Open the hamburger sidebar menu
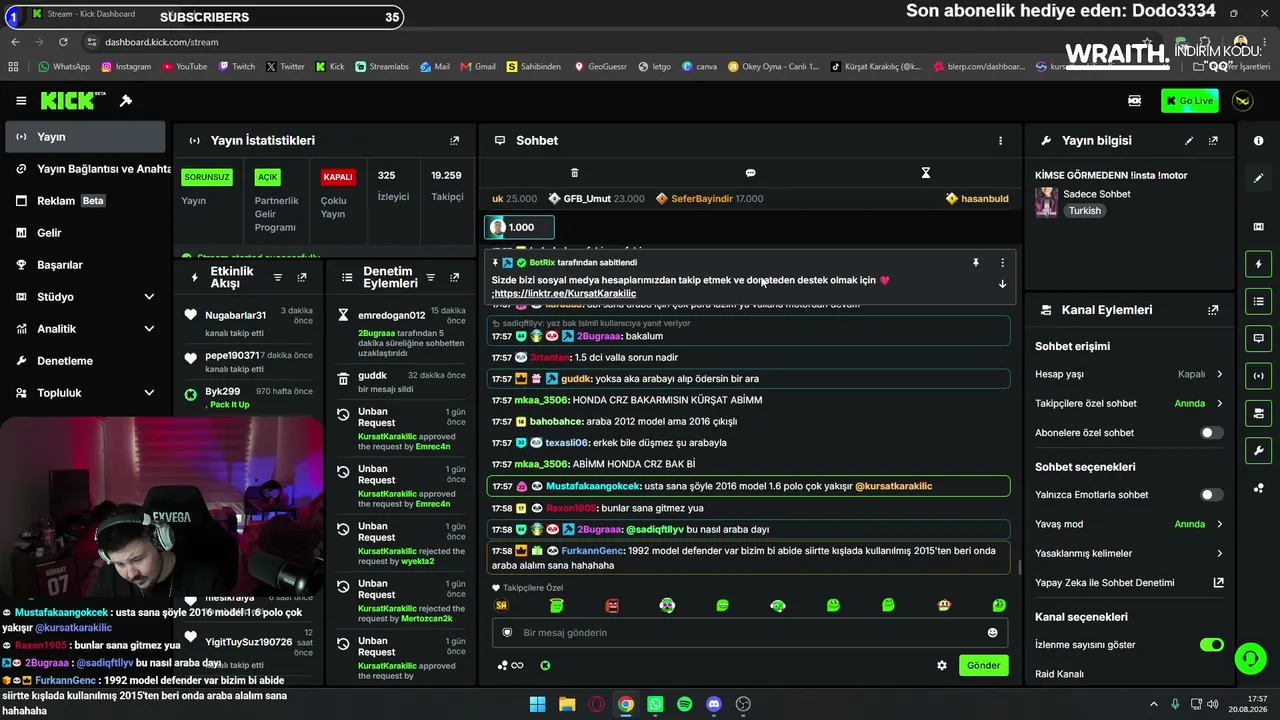The image size is (1280, 720). click(x=21, y=101)
